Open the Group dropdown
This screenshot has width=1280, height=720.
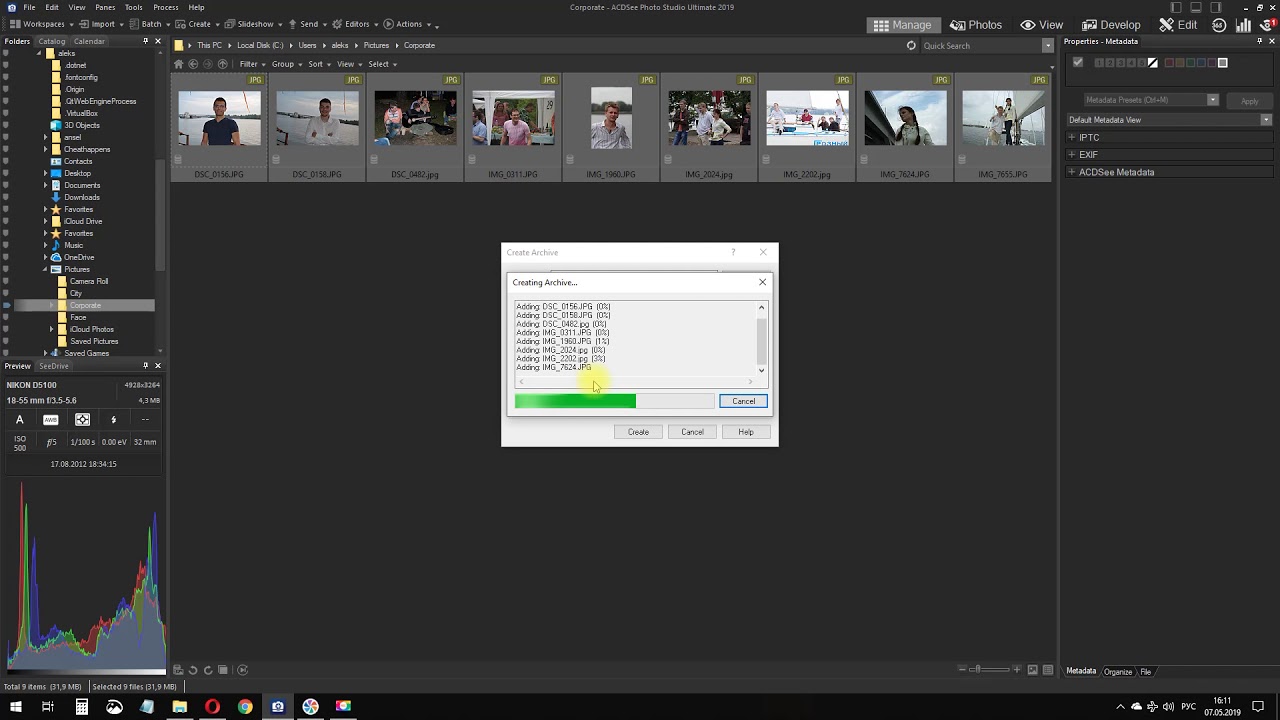285,64
